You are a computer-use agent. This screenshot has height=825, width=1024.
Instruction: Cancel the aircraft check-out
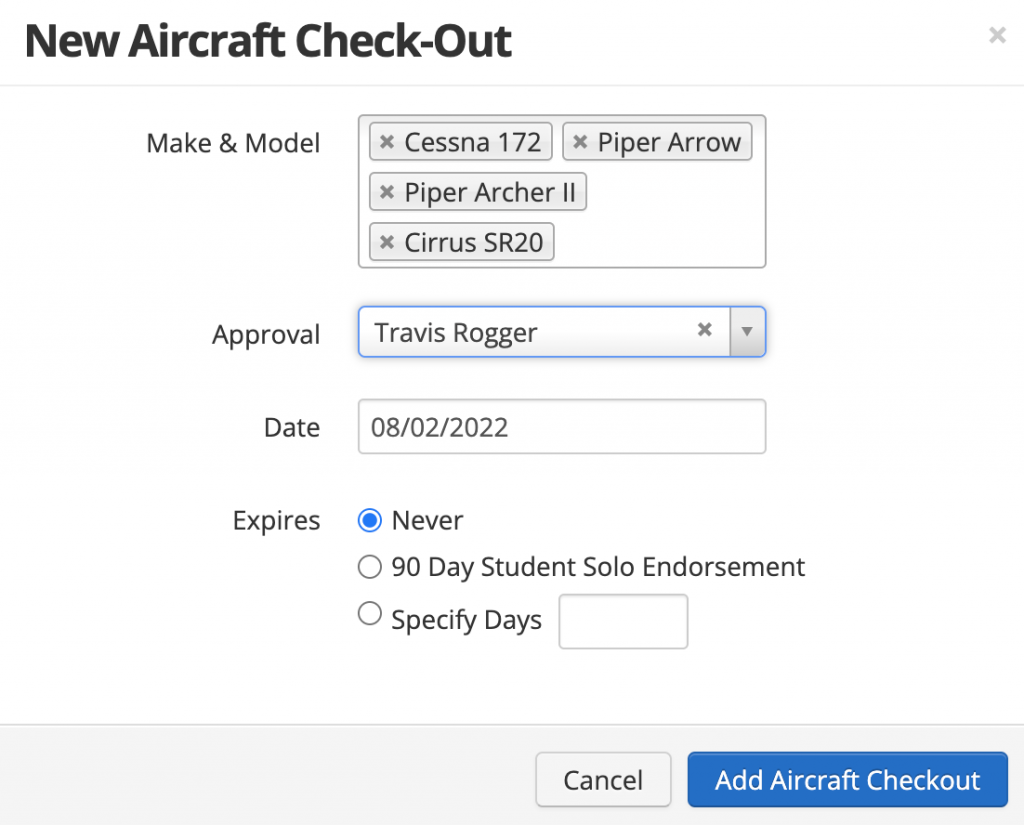click(603, 780)
